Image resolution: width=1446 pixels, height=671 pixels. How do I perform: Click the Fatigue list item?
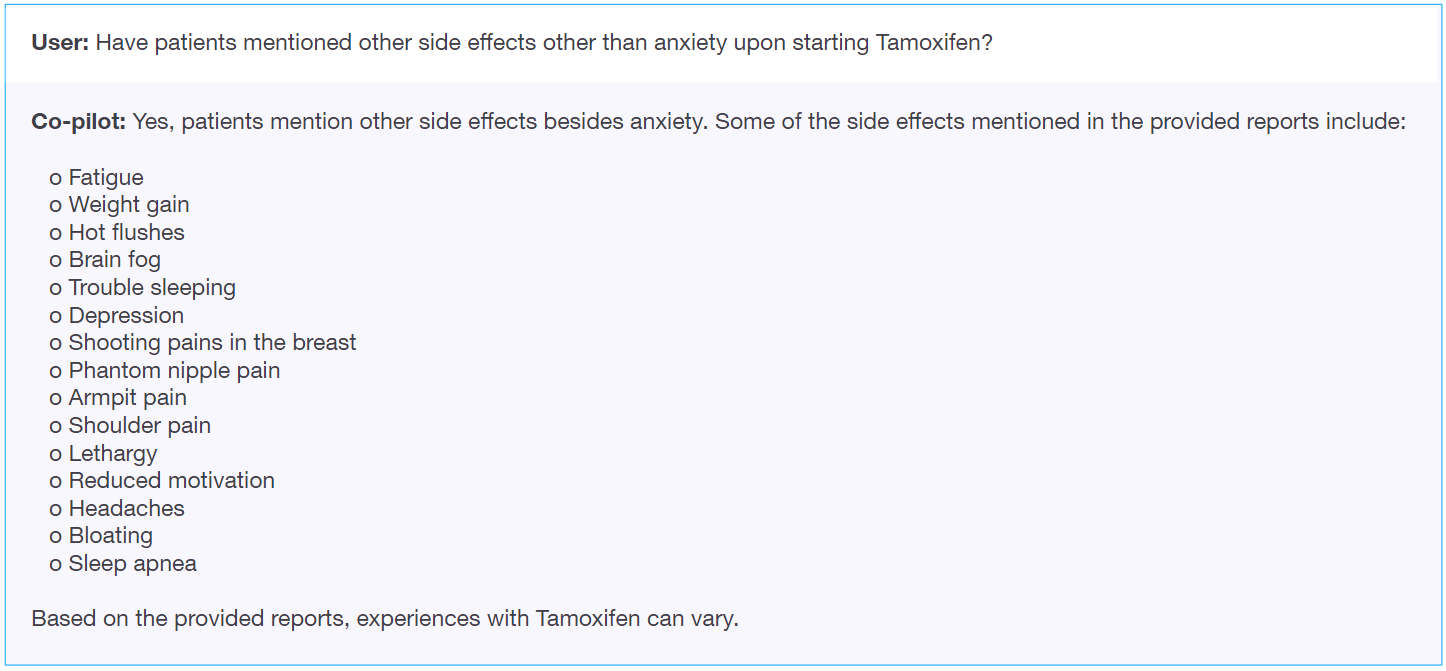[x=105, y=178]
